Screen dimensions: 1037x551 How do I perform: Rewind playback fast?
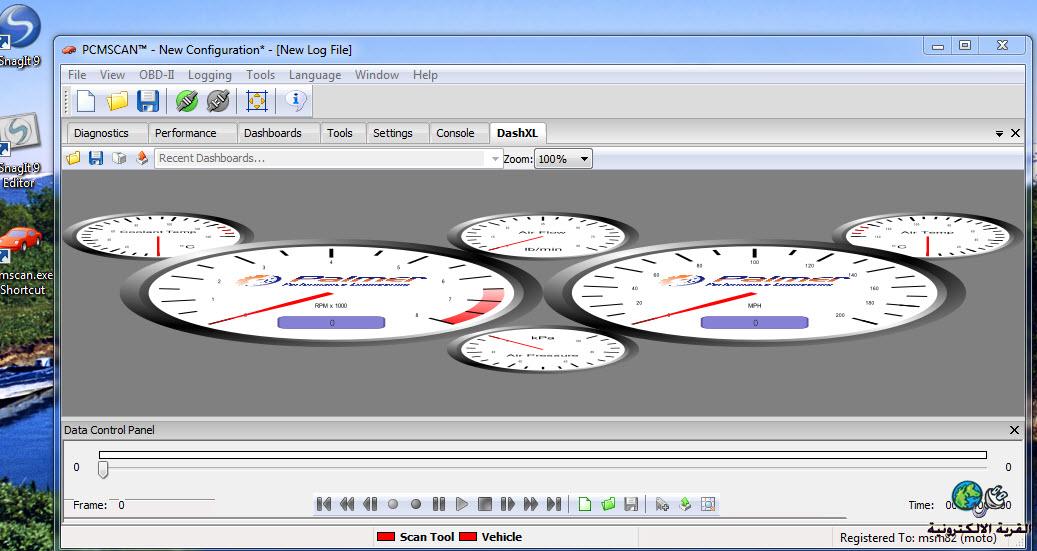[x=347, y=504]
